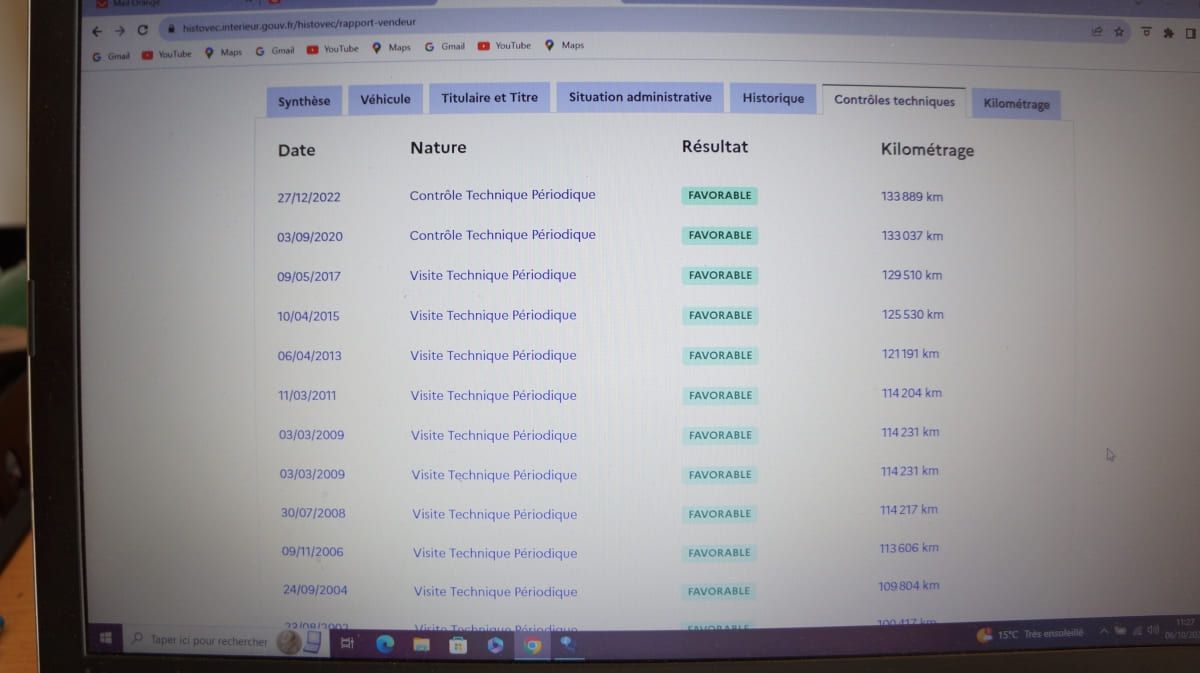
Task: Open the Kilométrage tab
Action: coord(1016,104)
